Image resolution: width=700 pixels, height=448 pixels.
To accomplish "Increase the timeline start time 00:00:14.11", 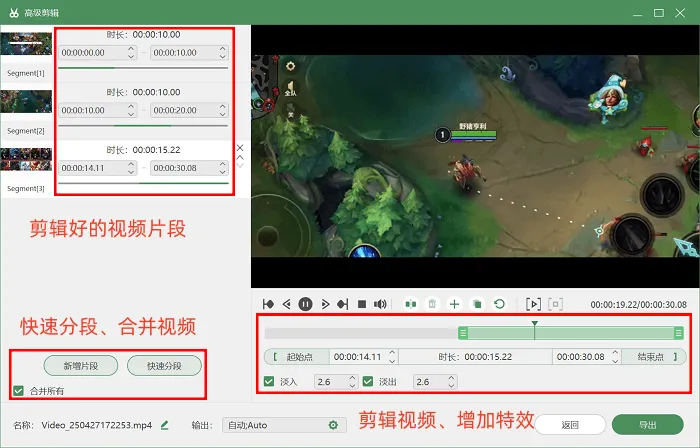I will click(x=392, y=353).
